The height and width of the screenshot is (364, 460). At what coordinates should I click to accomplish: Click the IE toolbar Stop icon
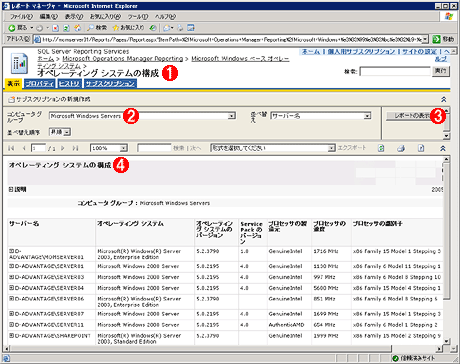56,28
